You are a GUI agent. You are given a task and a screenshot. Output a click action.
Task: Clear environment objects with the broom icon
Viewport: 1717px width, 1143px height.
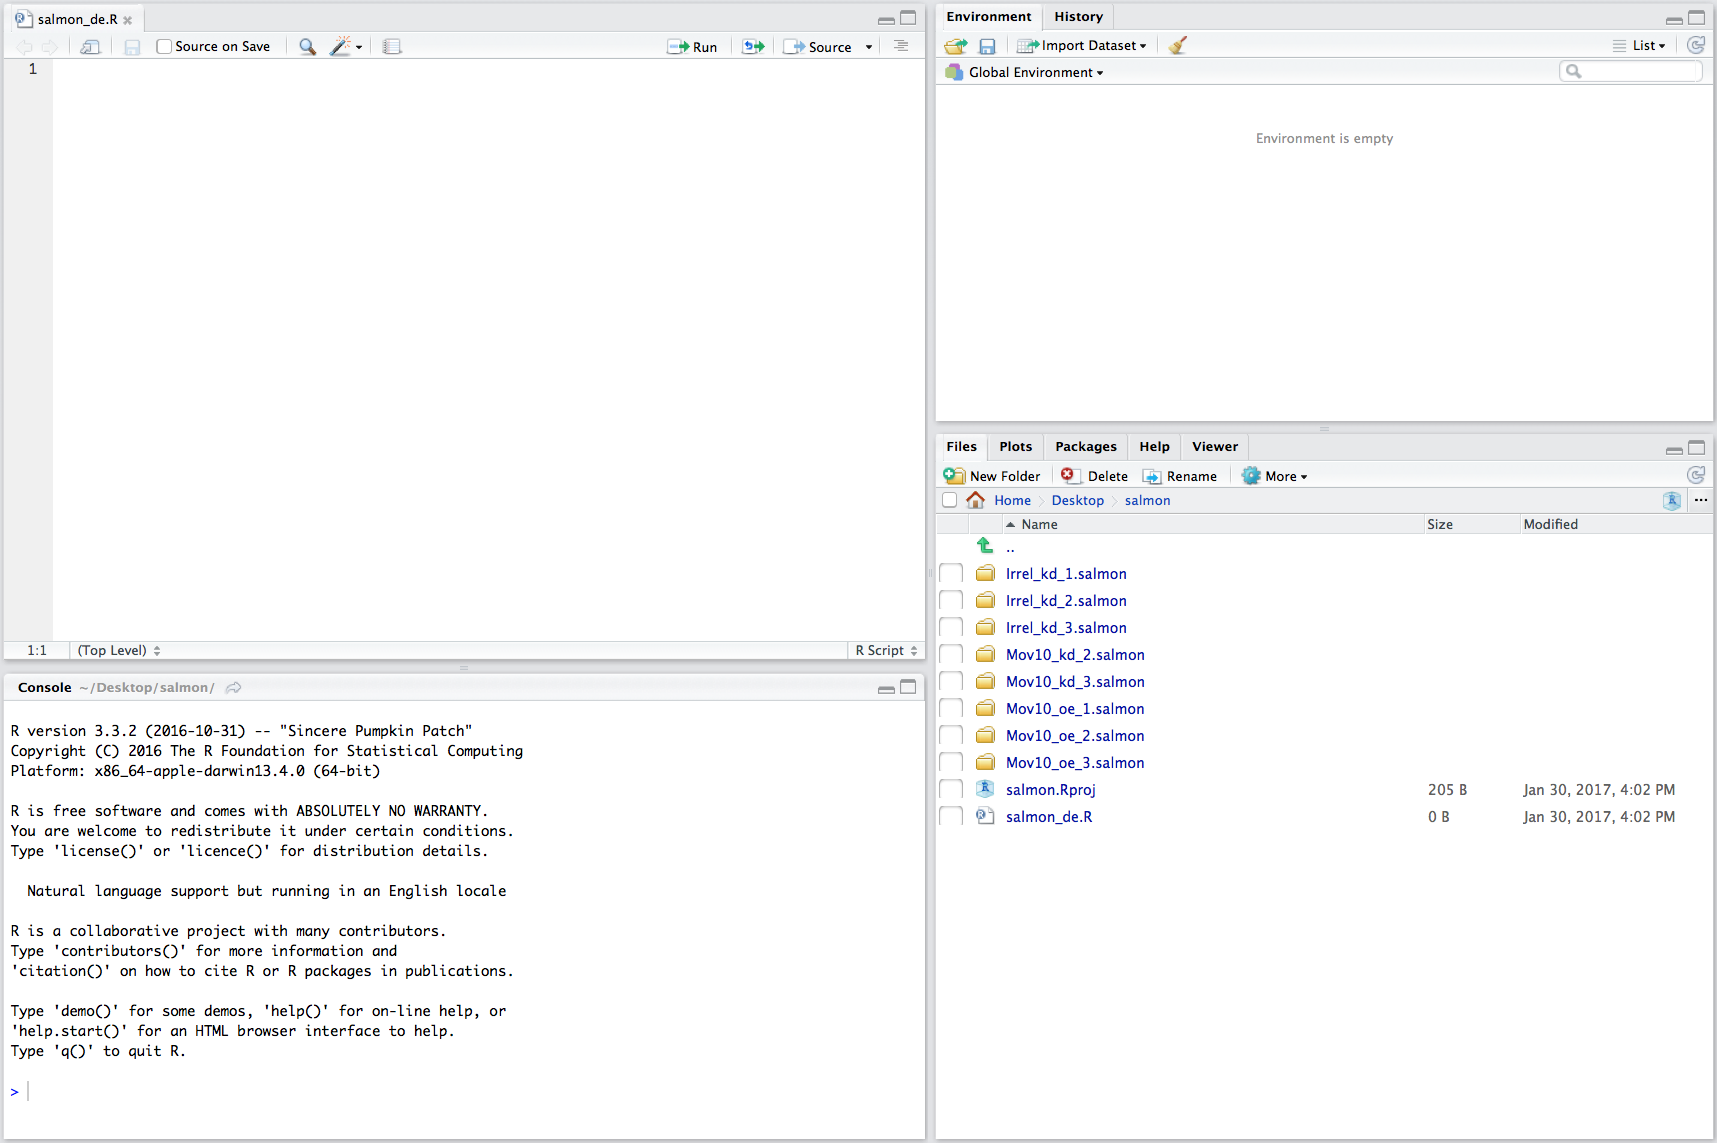(x=1178, y=45)
